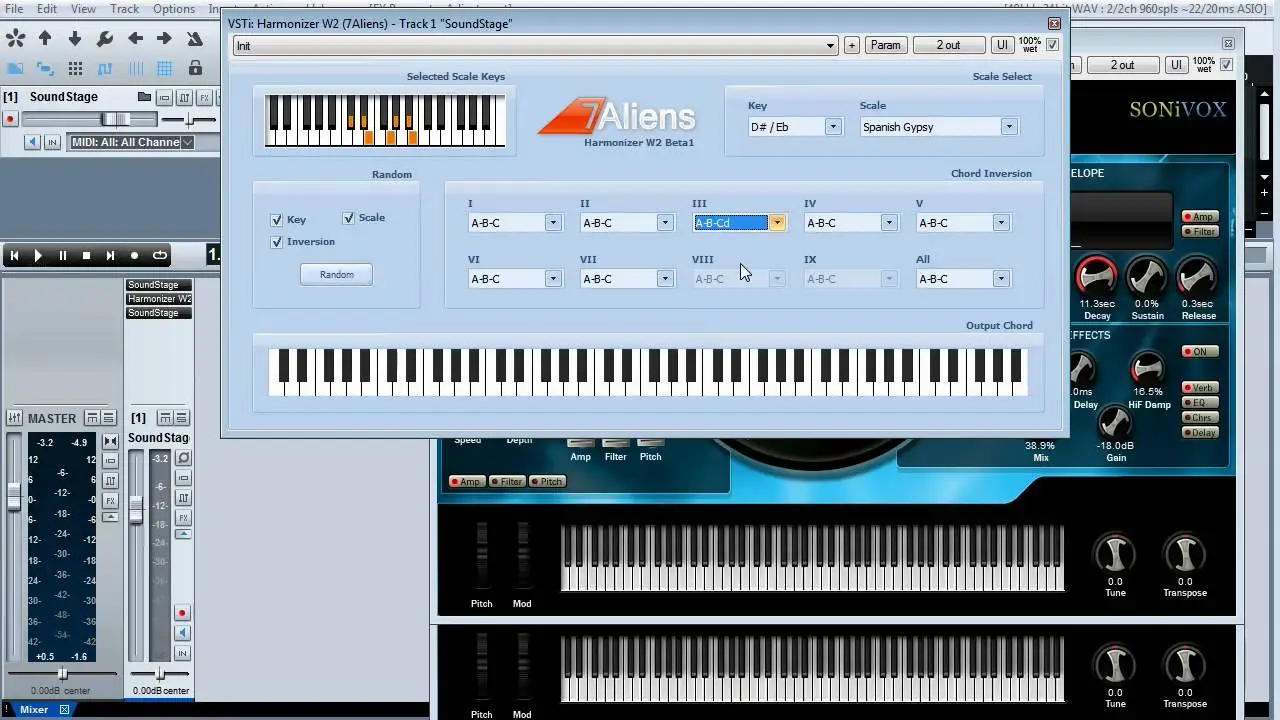Click Play in the transport bar
1280x720 pixels.
pos(38,255)
